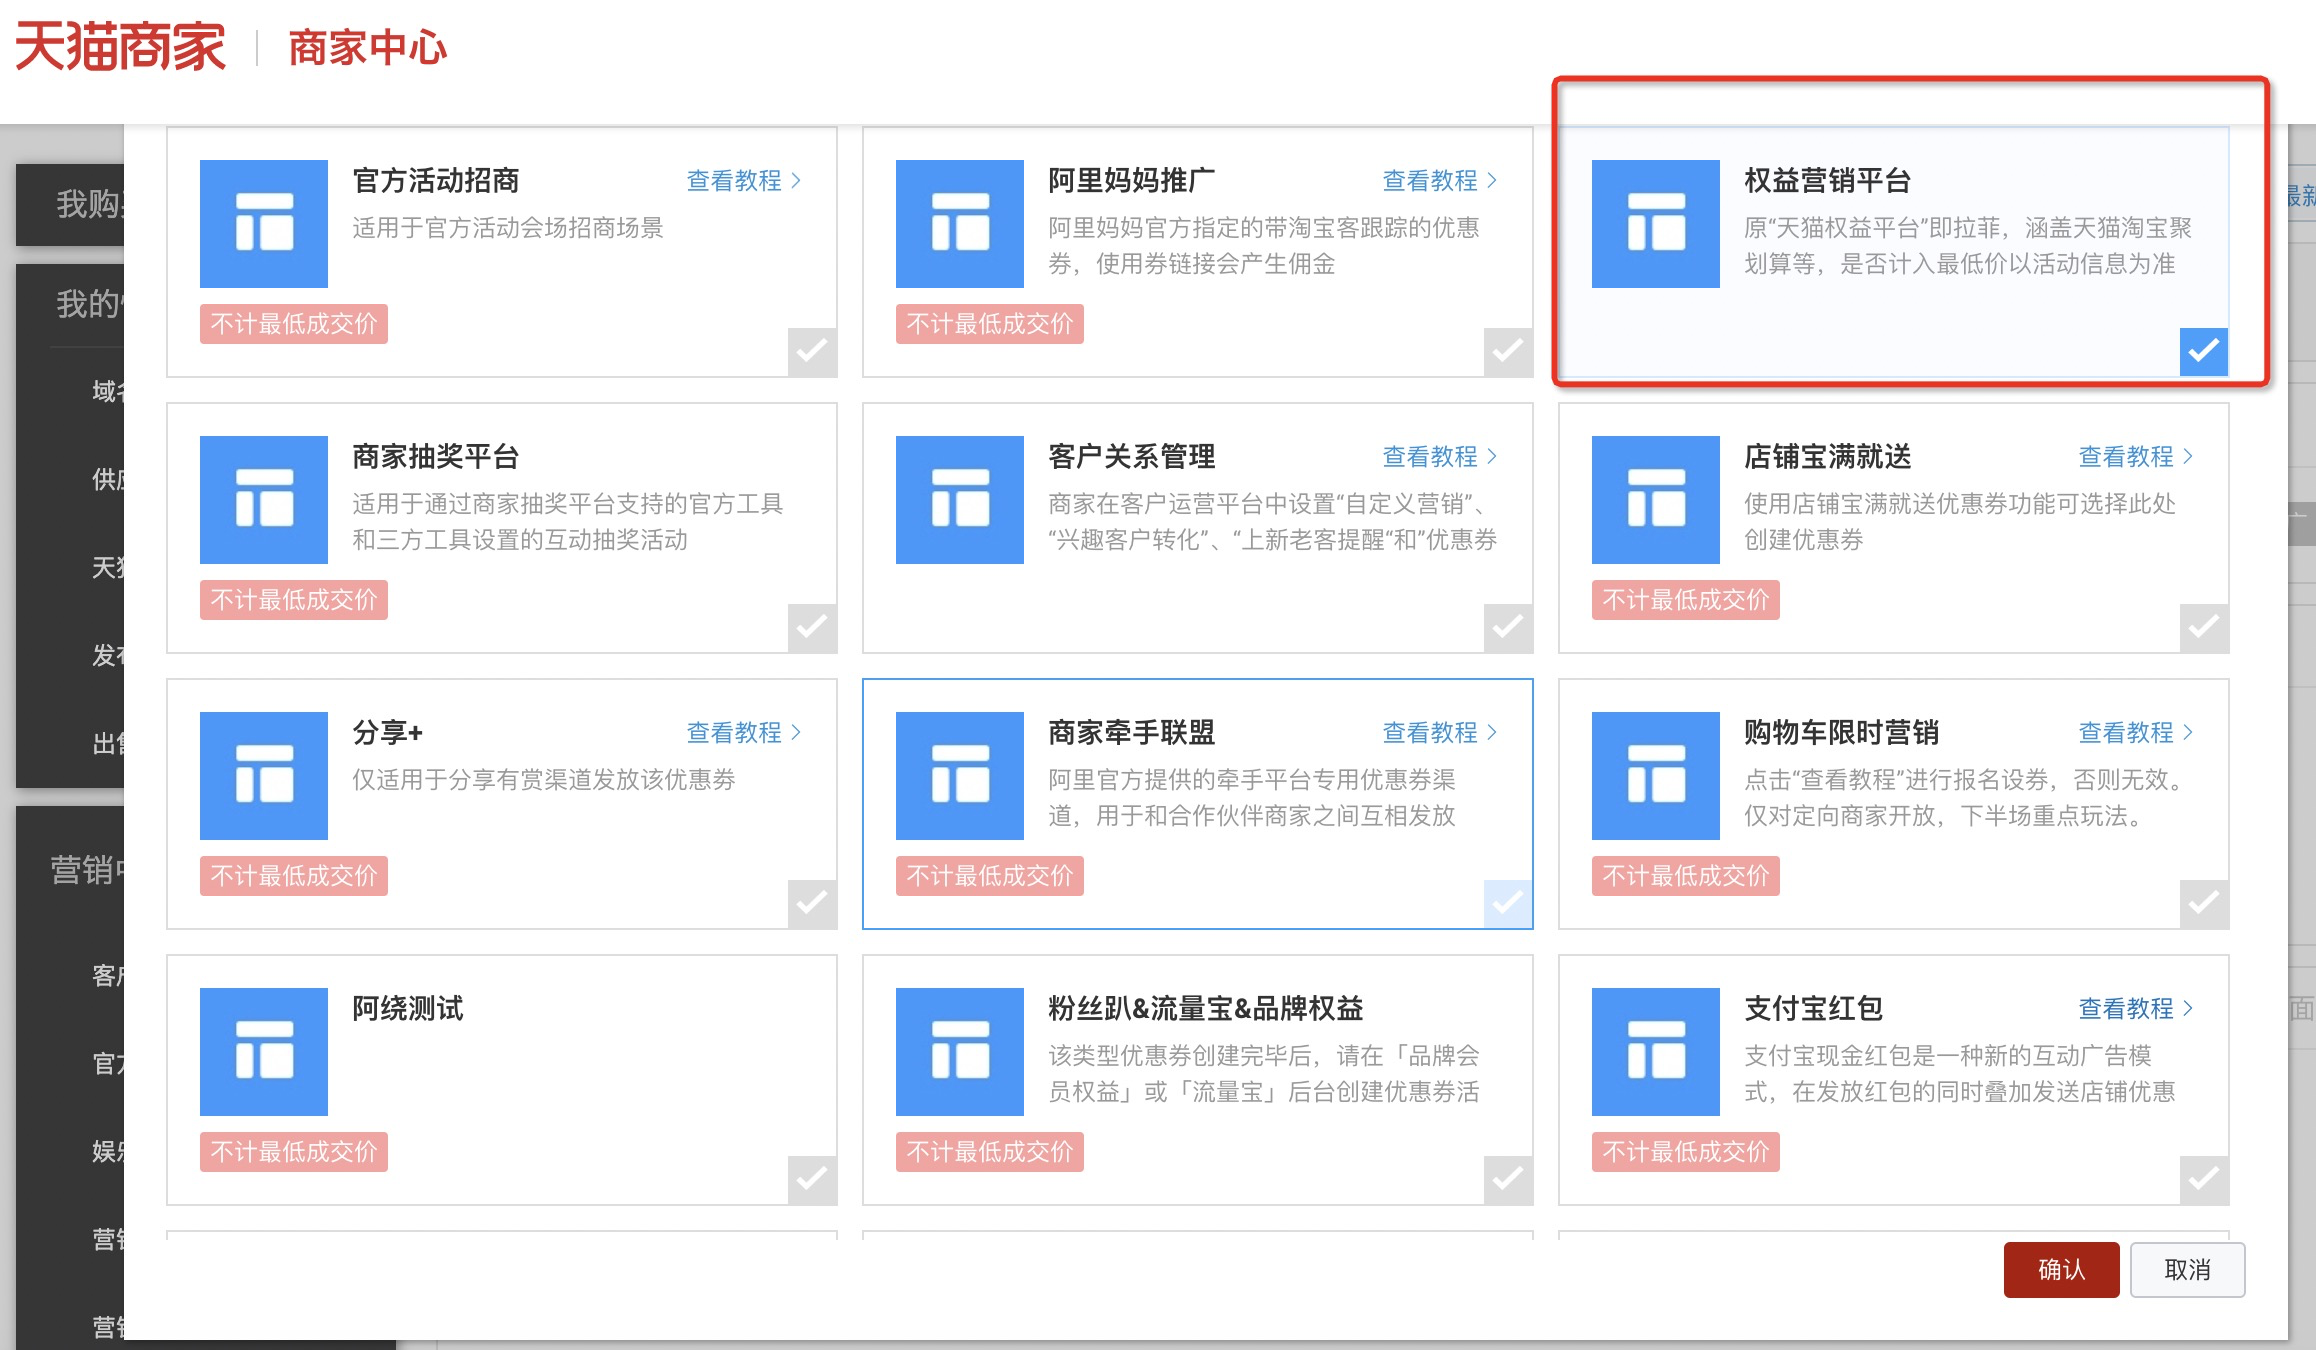
Task: Open 查看教程 for 客户关系管理
Action: click(1440, 457)
